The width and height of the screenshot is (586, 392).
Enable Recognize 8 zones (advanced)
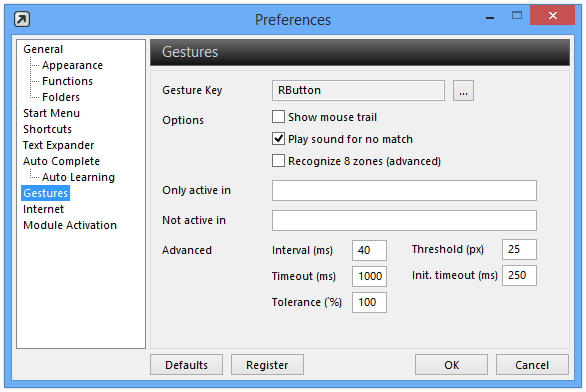click(278, 161)
